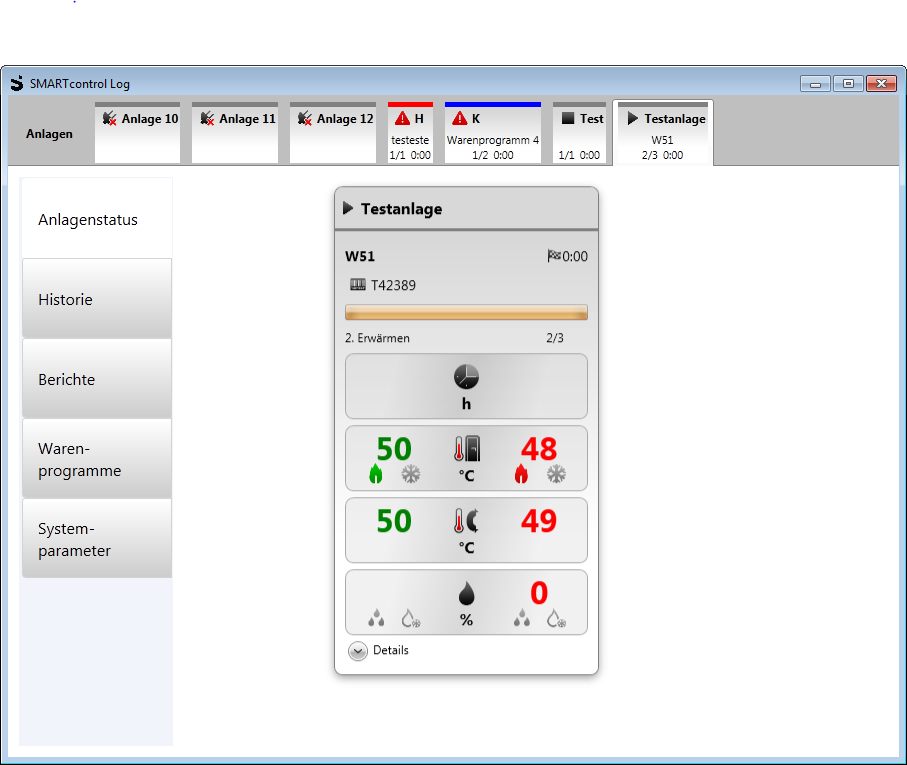Click the checkered finish flag icon
The image size is (907, 765).
point(554,257)
